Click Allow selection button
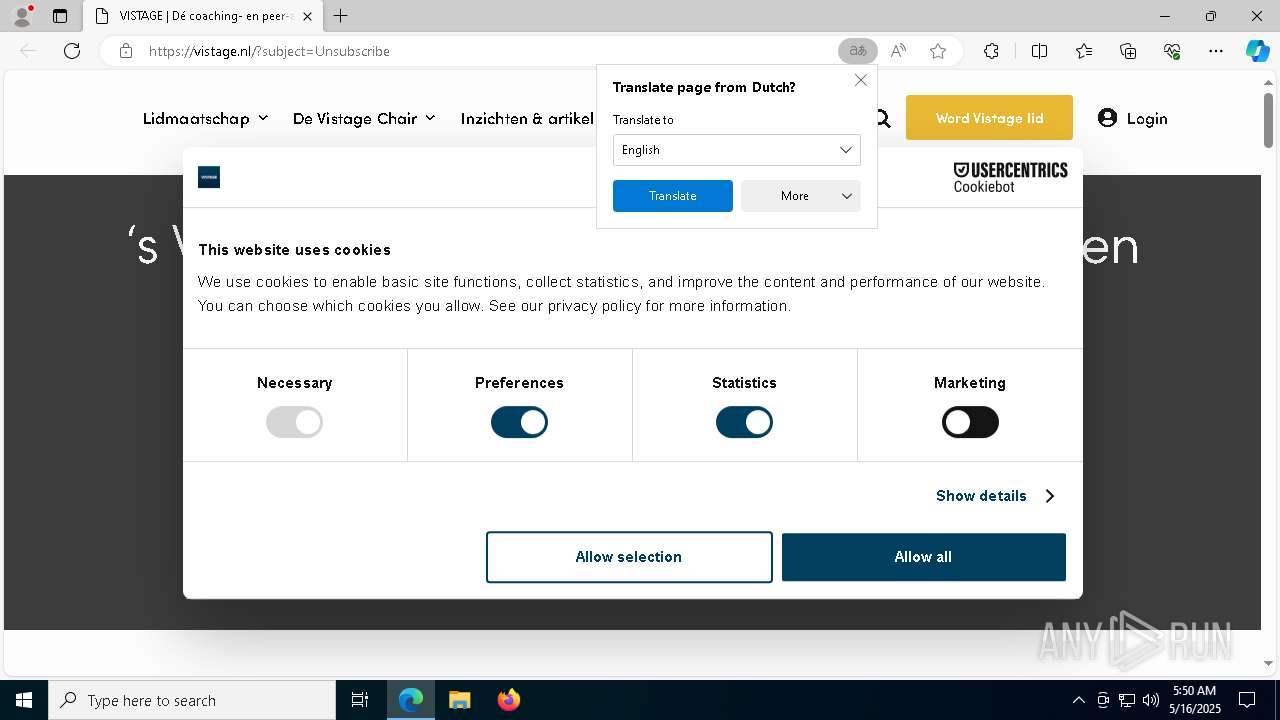1280x720 pixels. [629, 557]
